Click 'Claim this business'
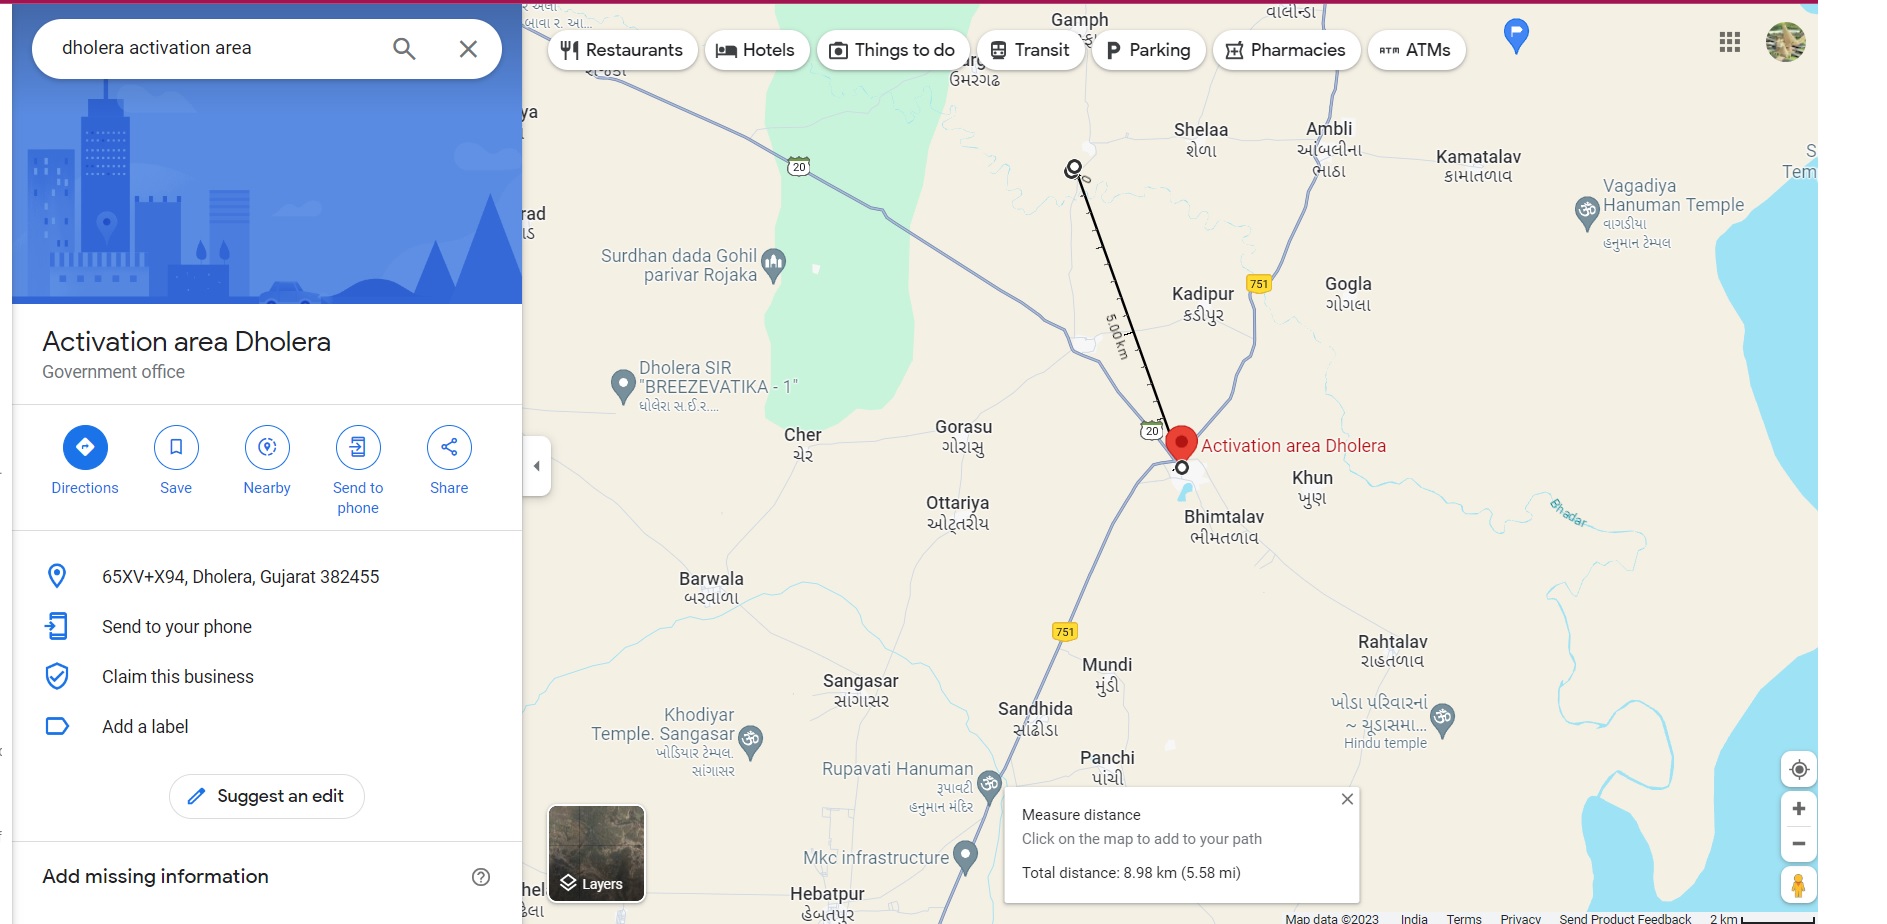Image resolution: width=1887 pixels, height=924 pixels. pyautogui.click(x=267, y=677)
